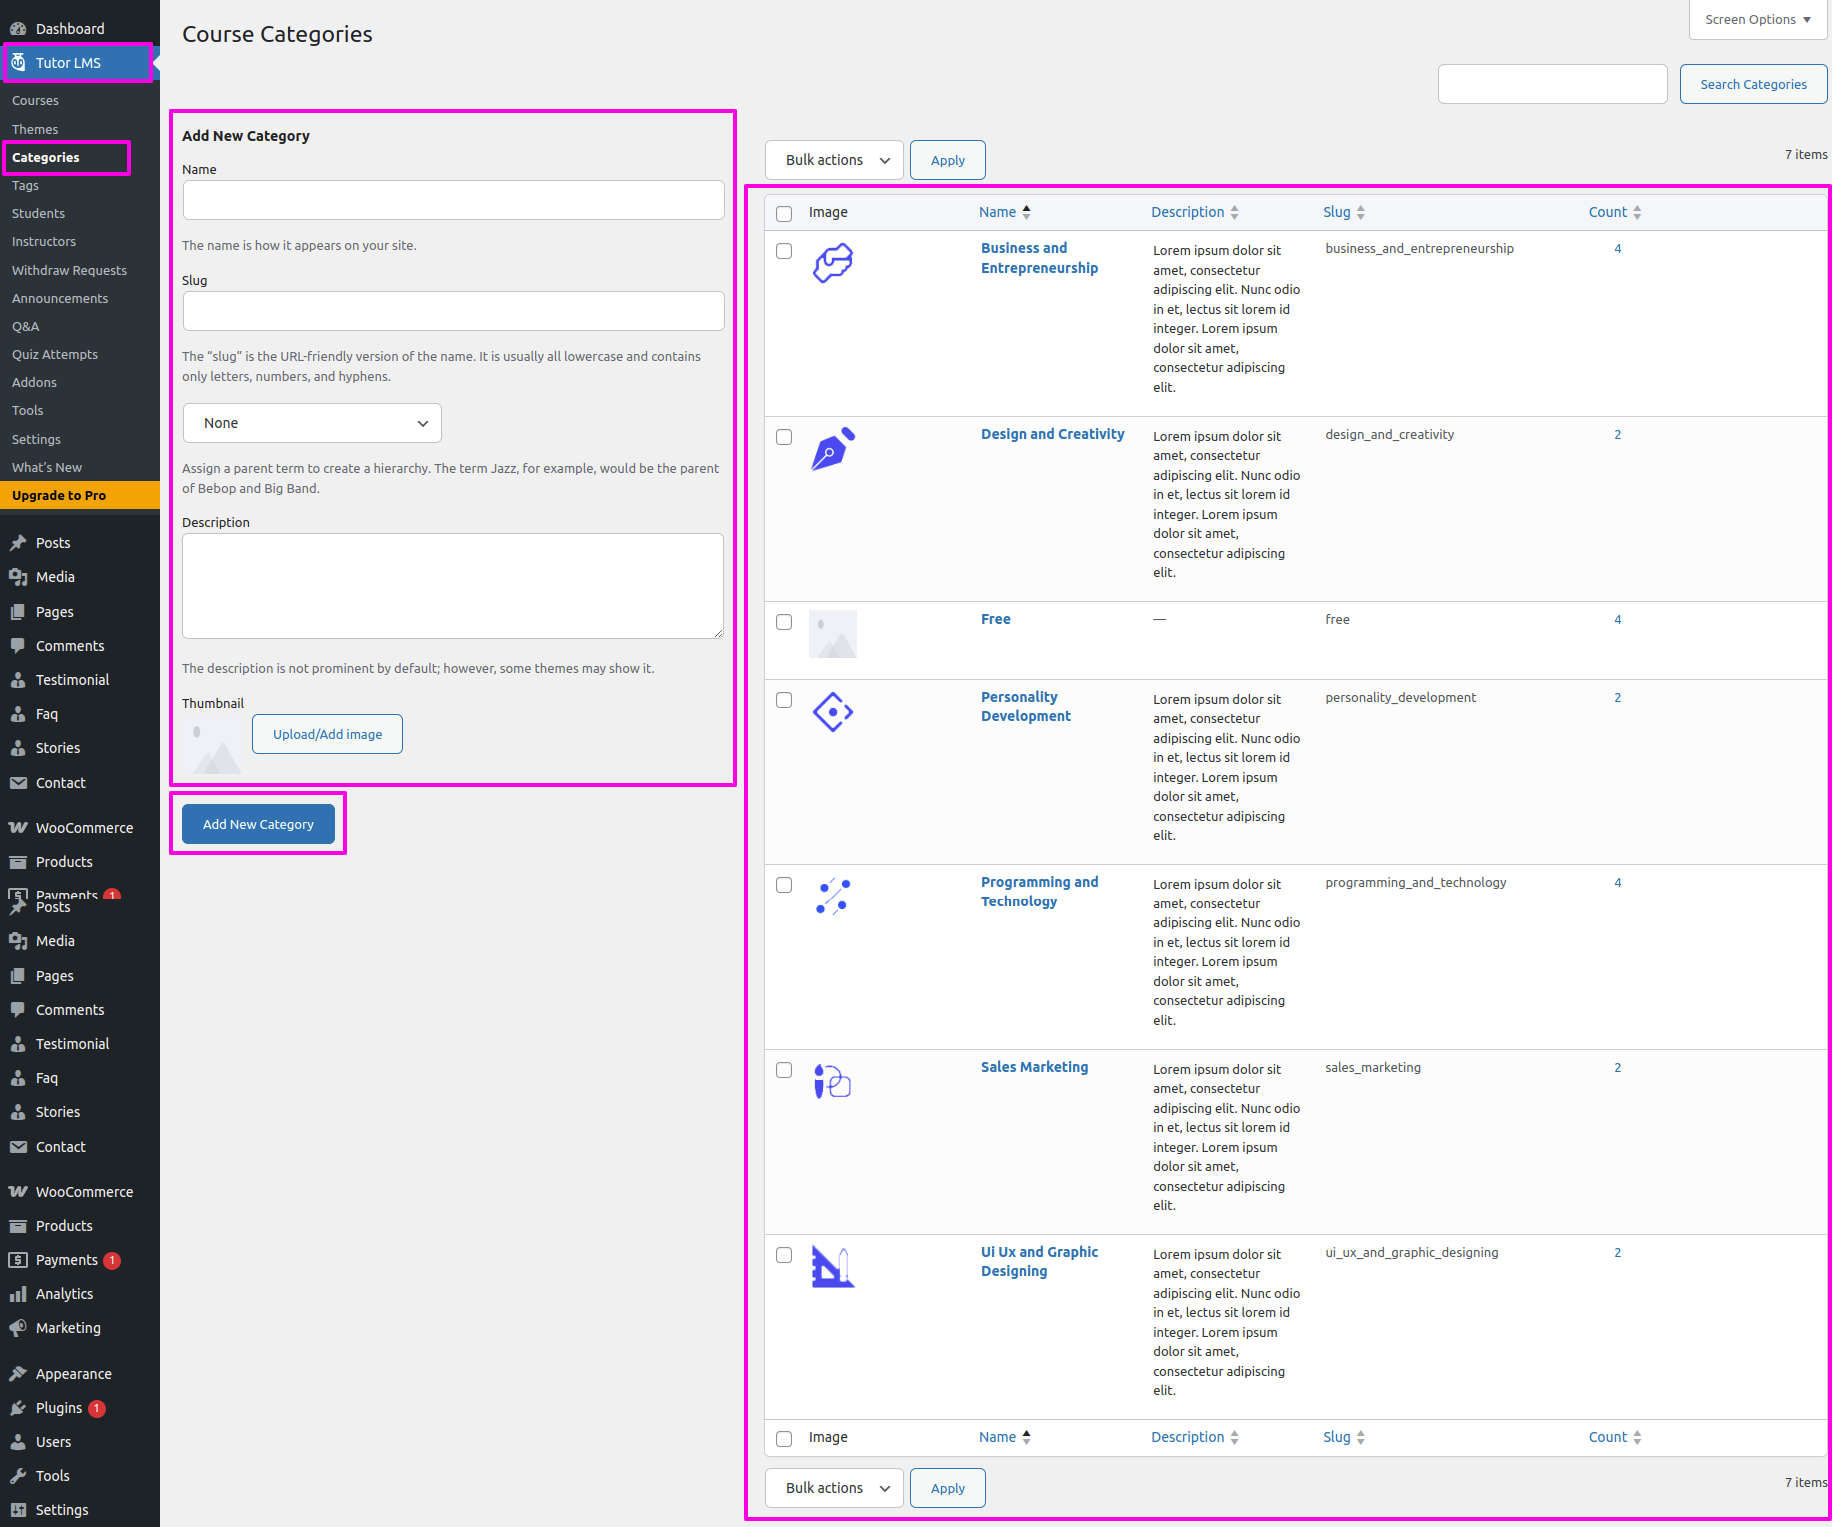Click the Free category placeholder image
This screenshot has width=1832, height=1527.
point(832,634)
